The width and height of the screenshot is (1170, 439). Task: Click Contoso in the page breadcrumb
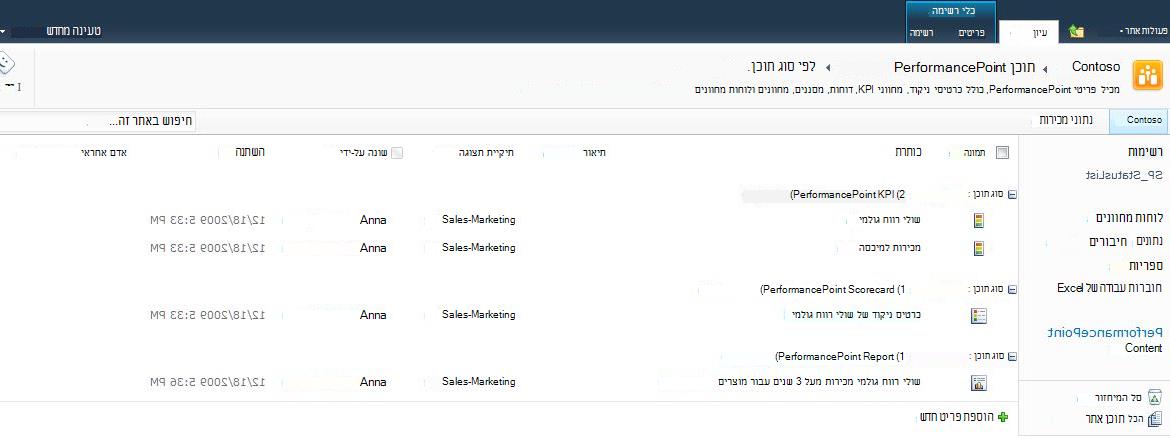click(1095, 67)
